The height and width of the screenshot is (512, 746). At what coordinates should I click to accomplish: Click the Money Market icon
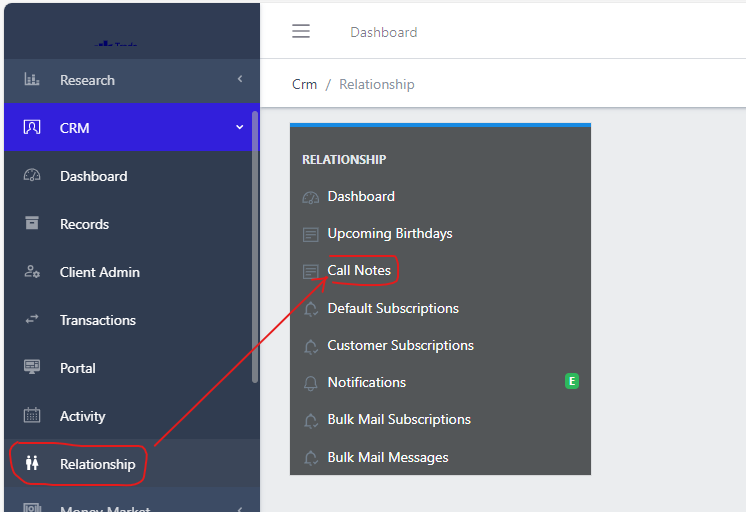point(32,507)
